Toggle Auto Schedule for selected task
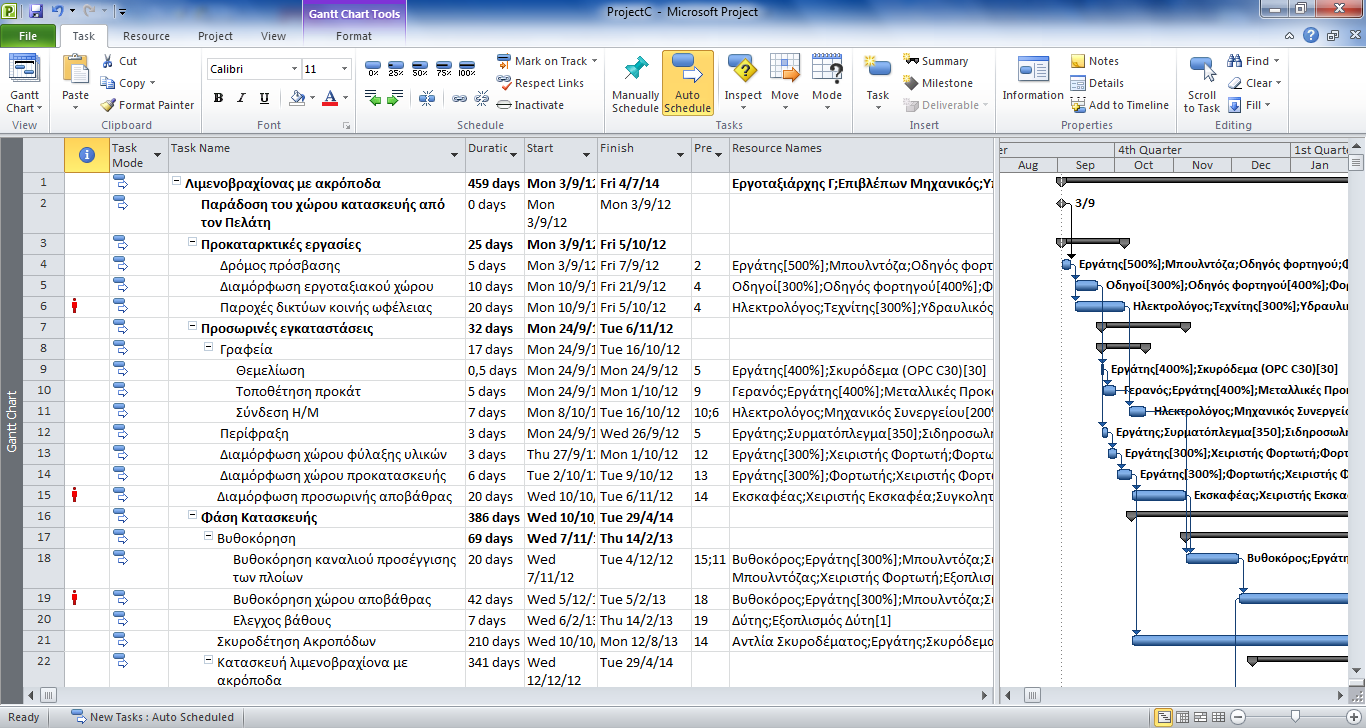The height and width of the screenshot is (728, 1366). 687,83
